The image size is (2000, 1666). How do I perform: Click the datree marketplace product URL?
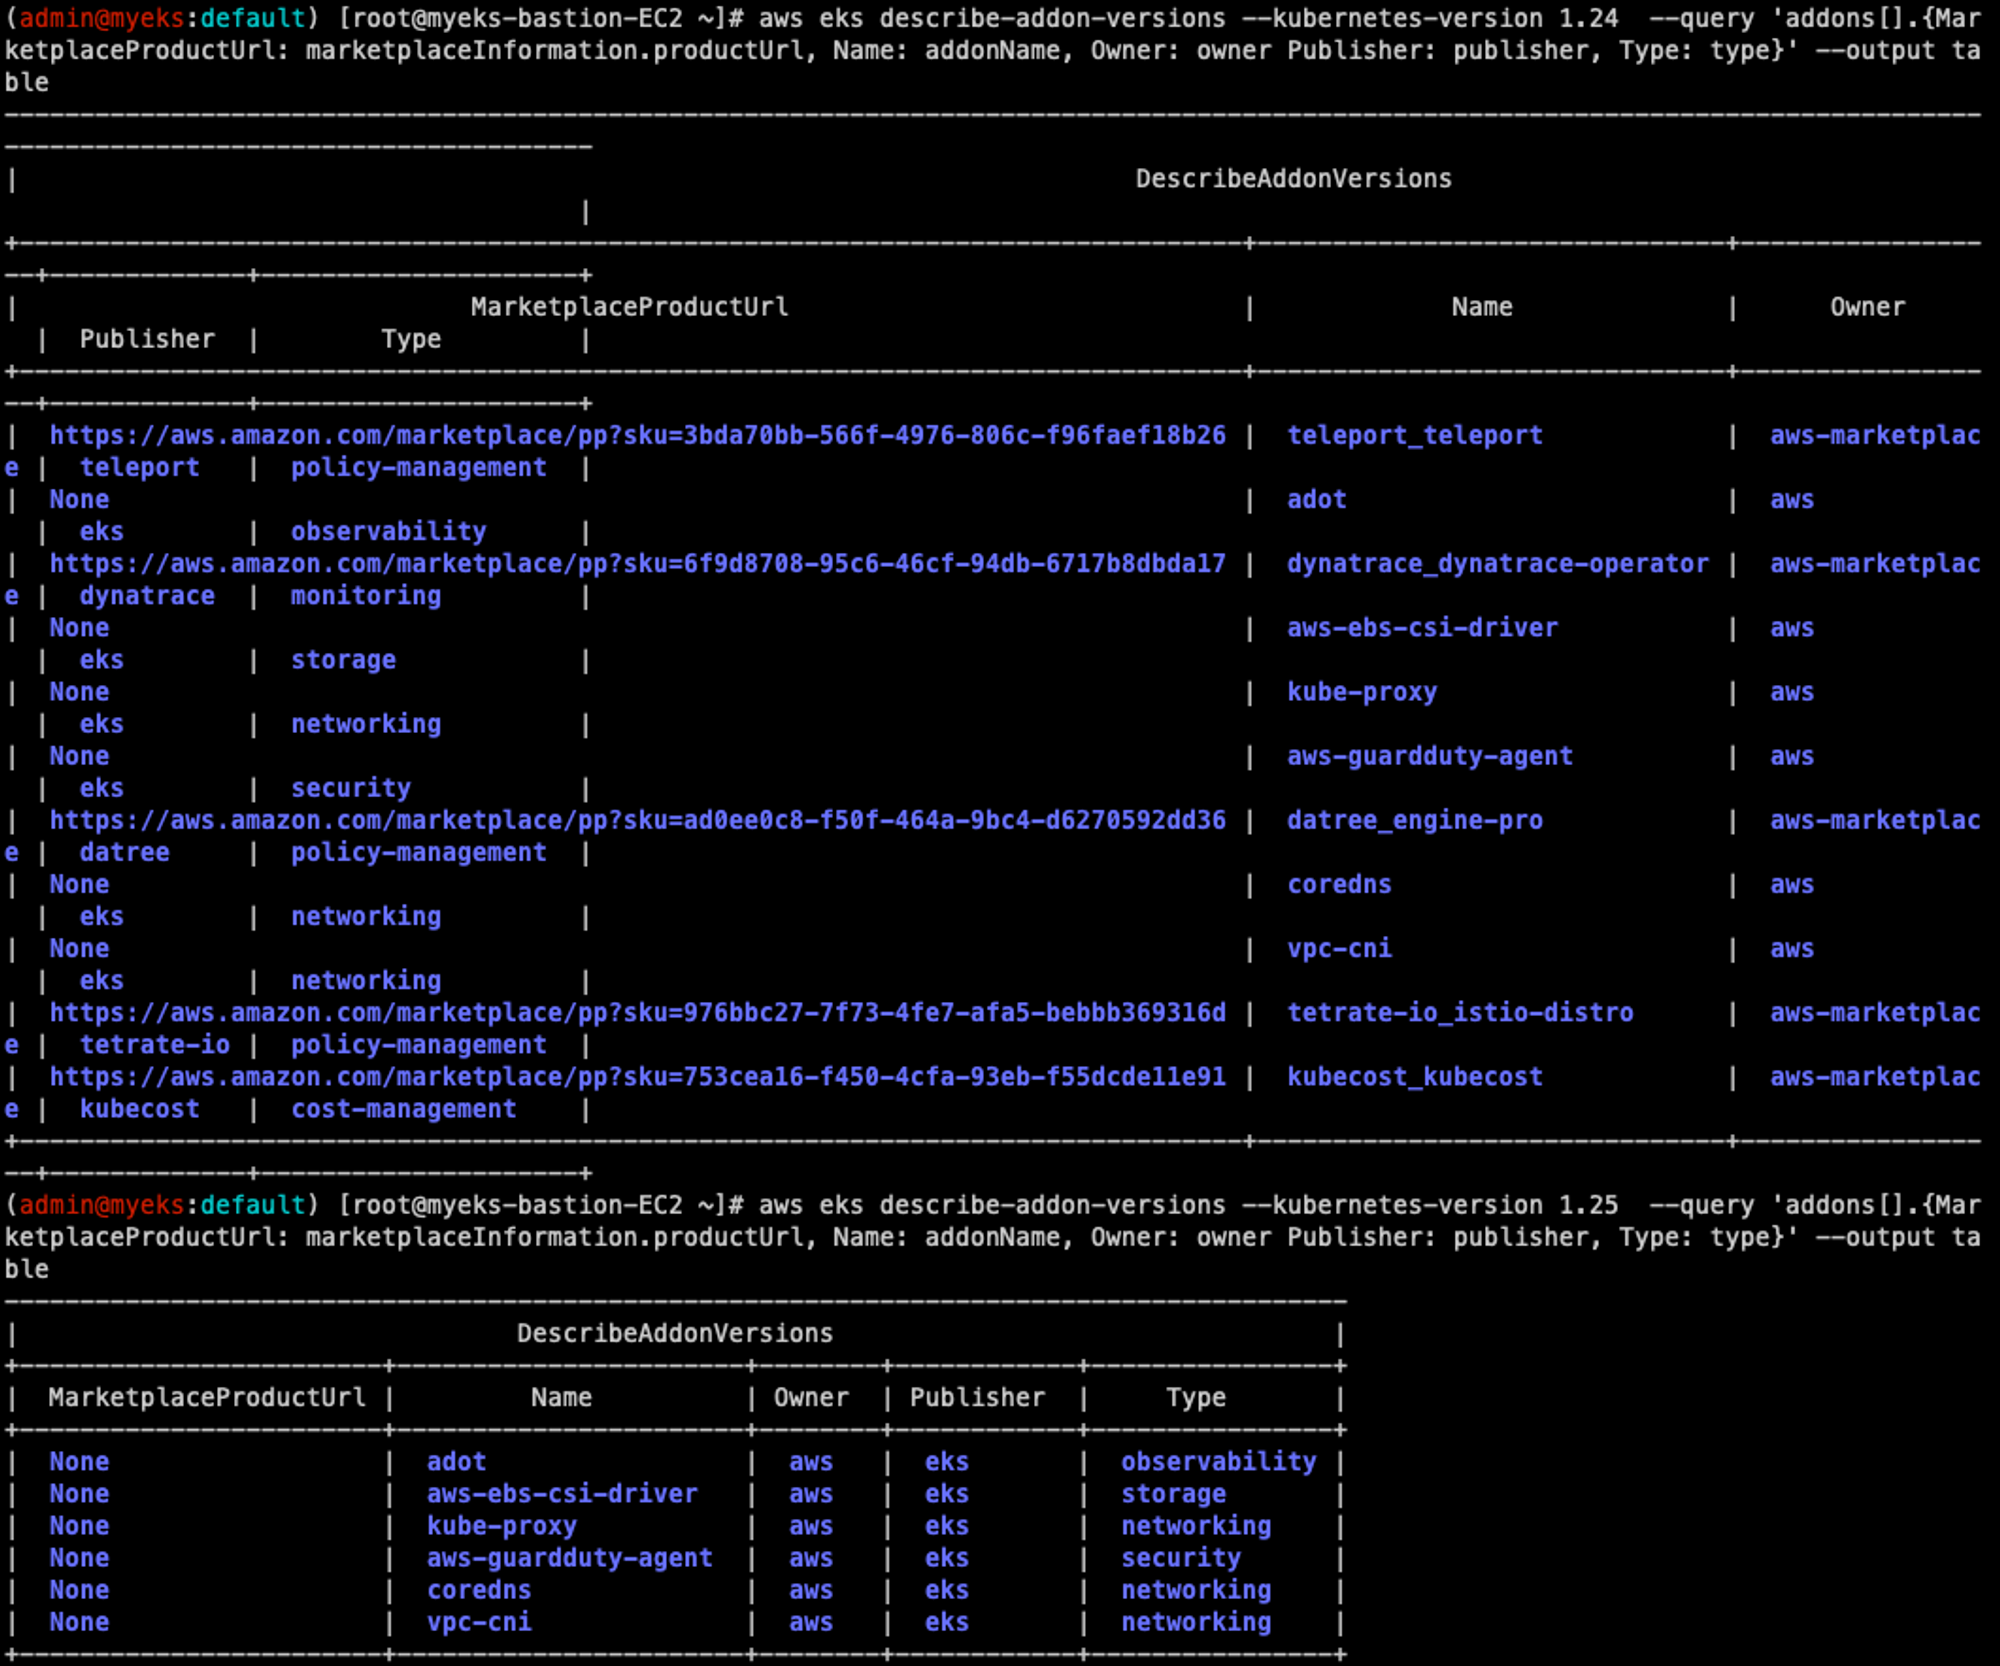click(x=637, y=821)
